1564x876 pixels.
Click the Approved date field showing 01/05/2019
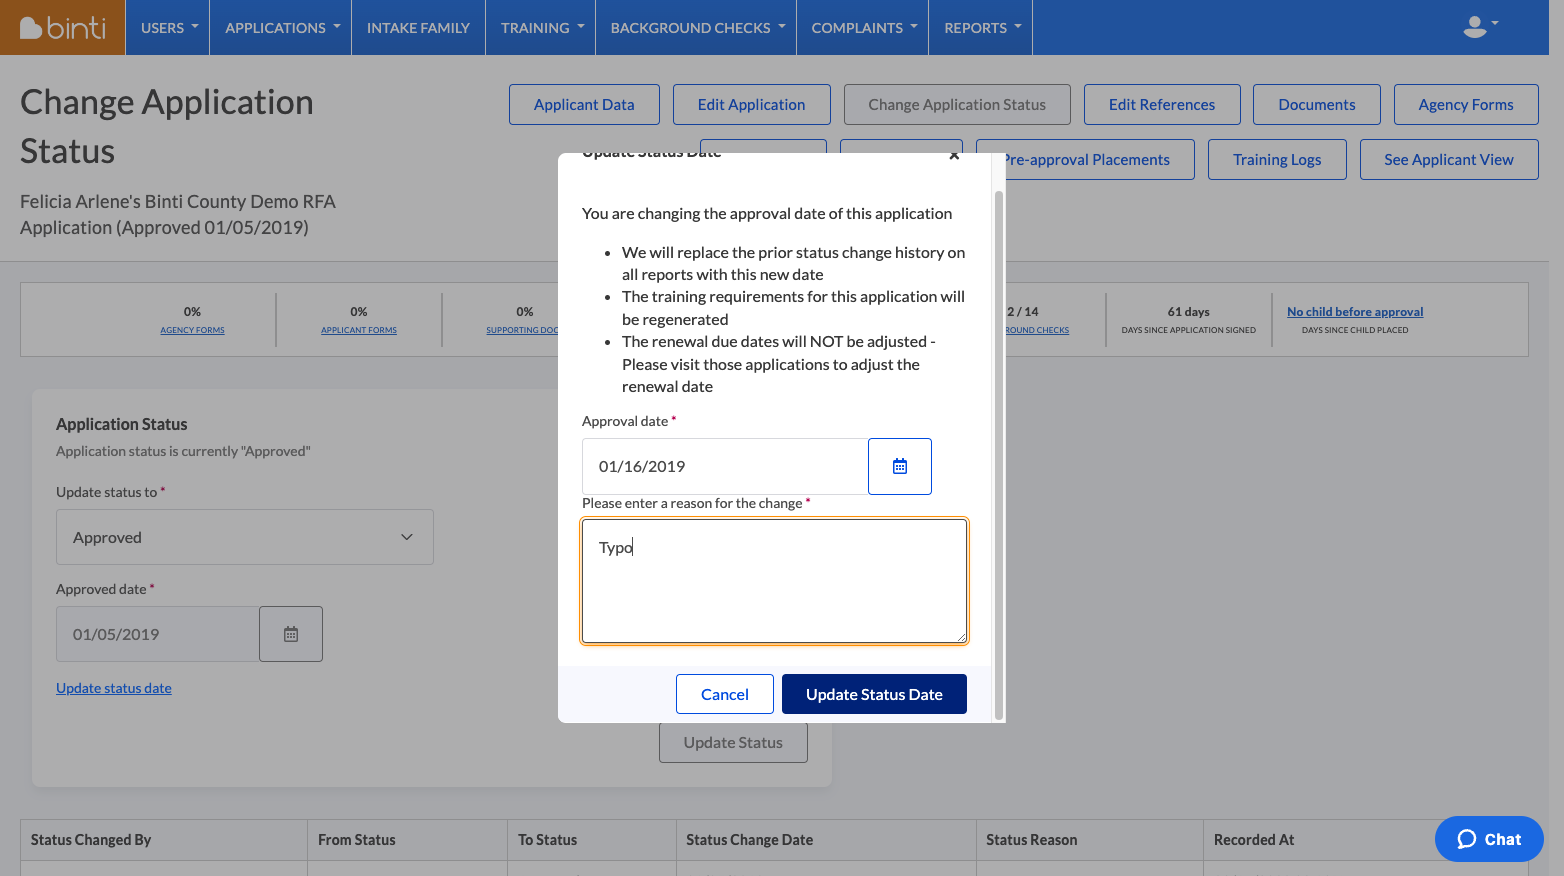(x=158, y=634)
